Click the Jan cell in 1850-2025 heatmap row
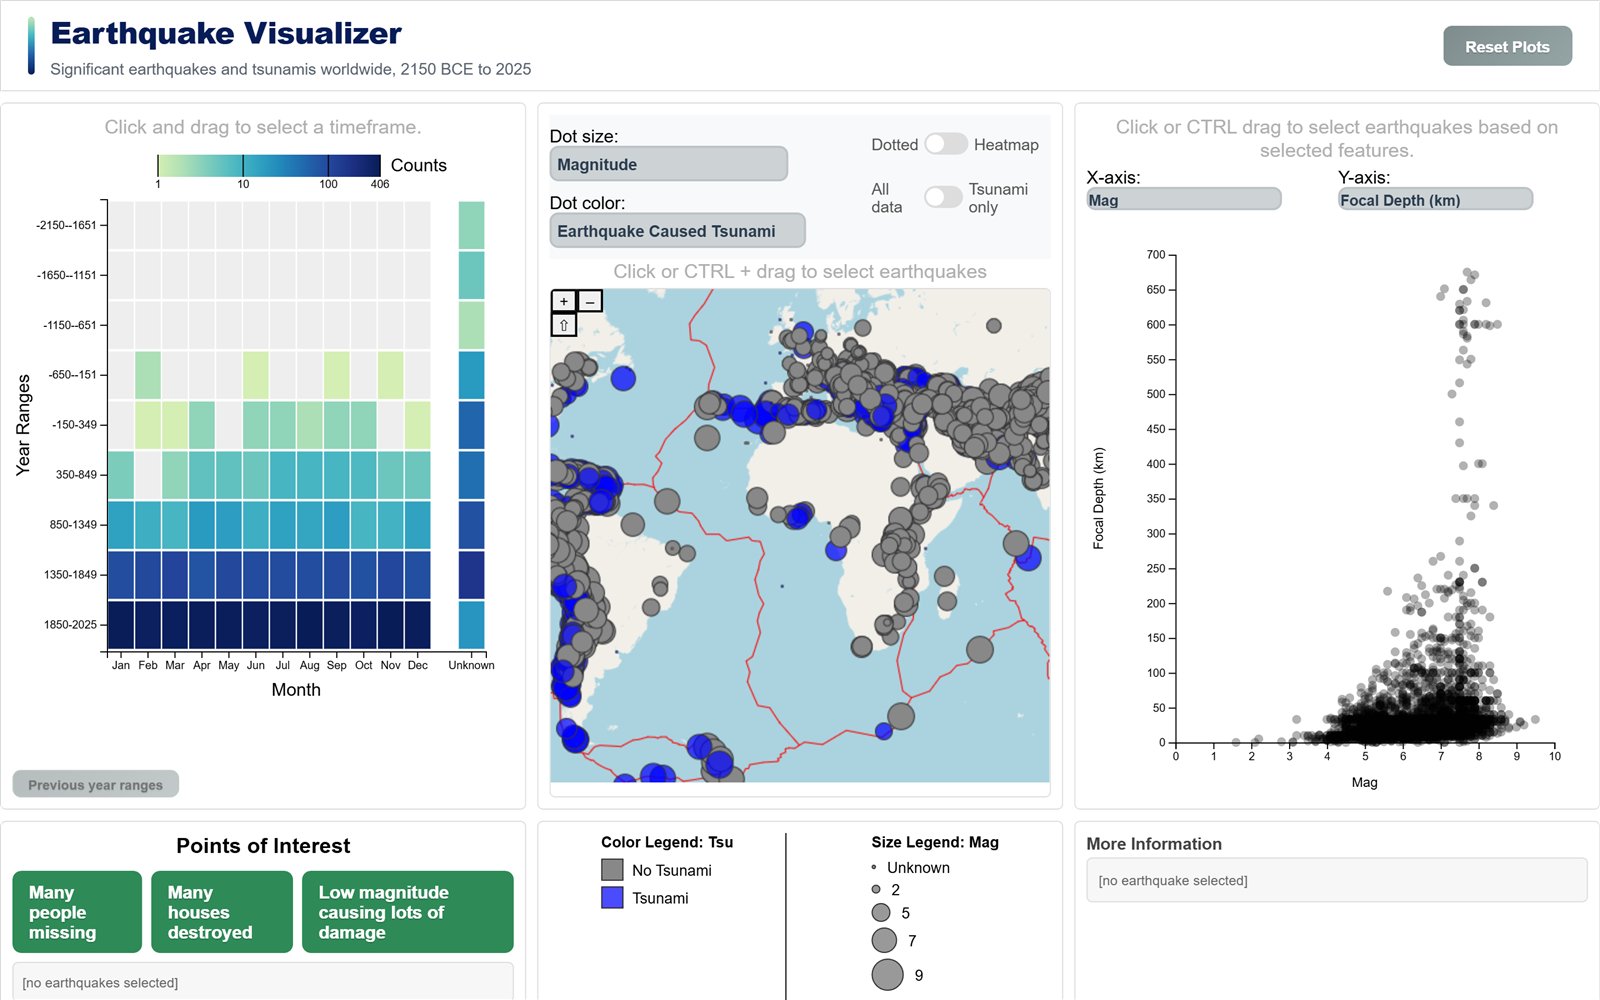Image resolution: width=1600 pixels, height=1000 pixels. [121, 625]
